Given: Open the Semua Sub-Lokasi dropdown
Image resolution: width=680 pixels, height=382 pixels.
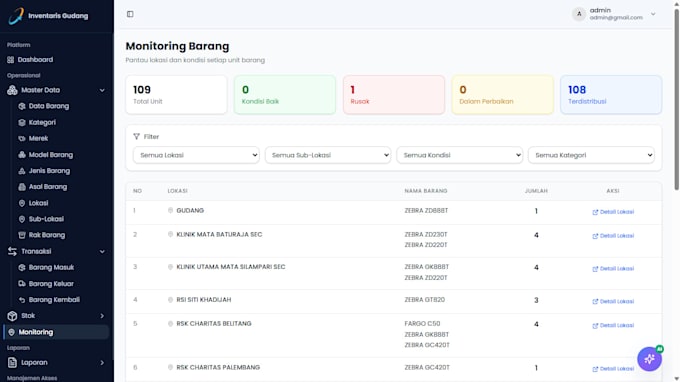Looking at the screenshot, I should click(328, 155).
